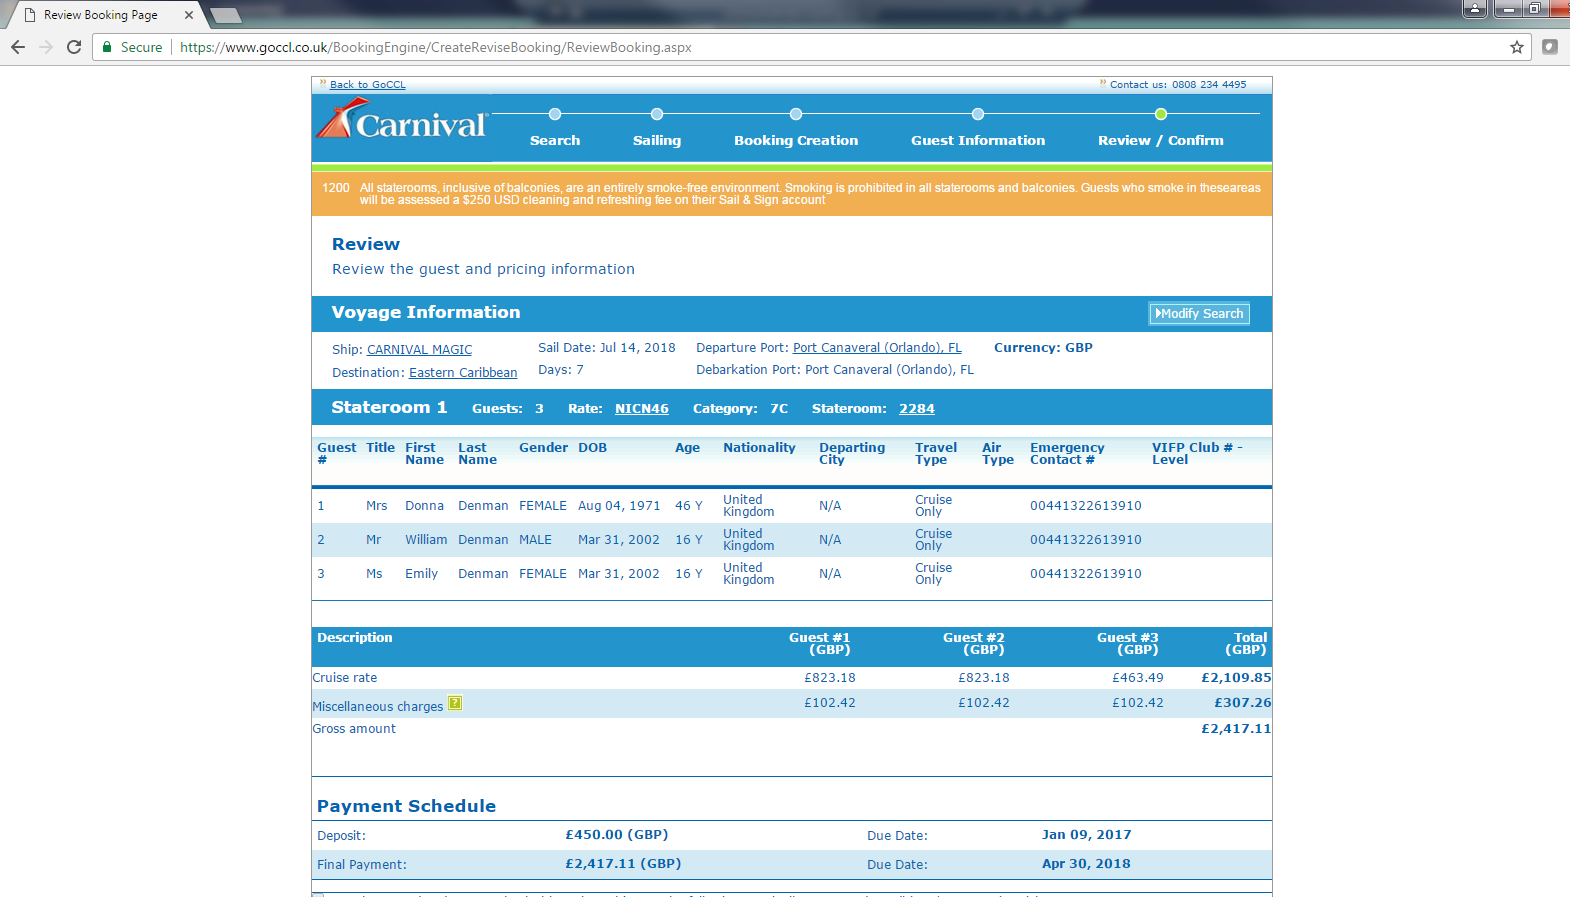Click the final payment due date Apr 30, 2018
Viewport: 1570px width, 897px height.
(1086, 864)
